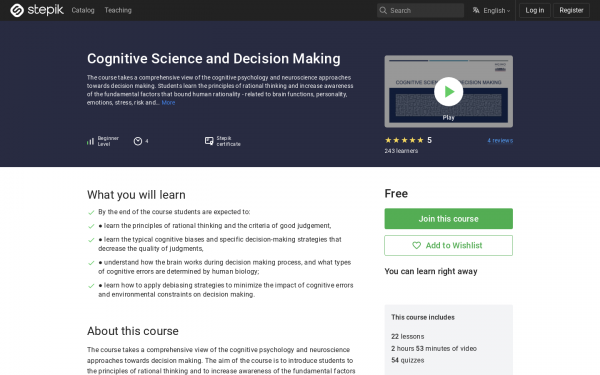The height and width of the screenshot is (375, 600).
Task: Expand description with More link
Action: click(x=168, y=103)
